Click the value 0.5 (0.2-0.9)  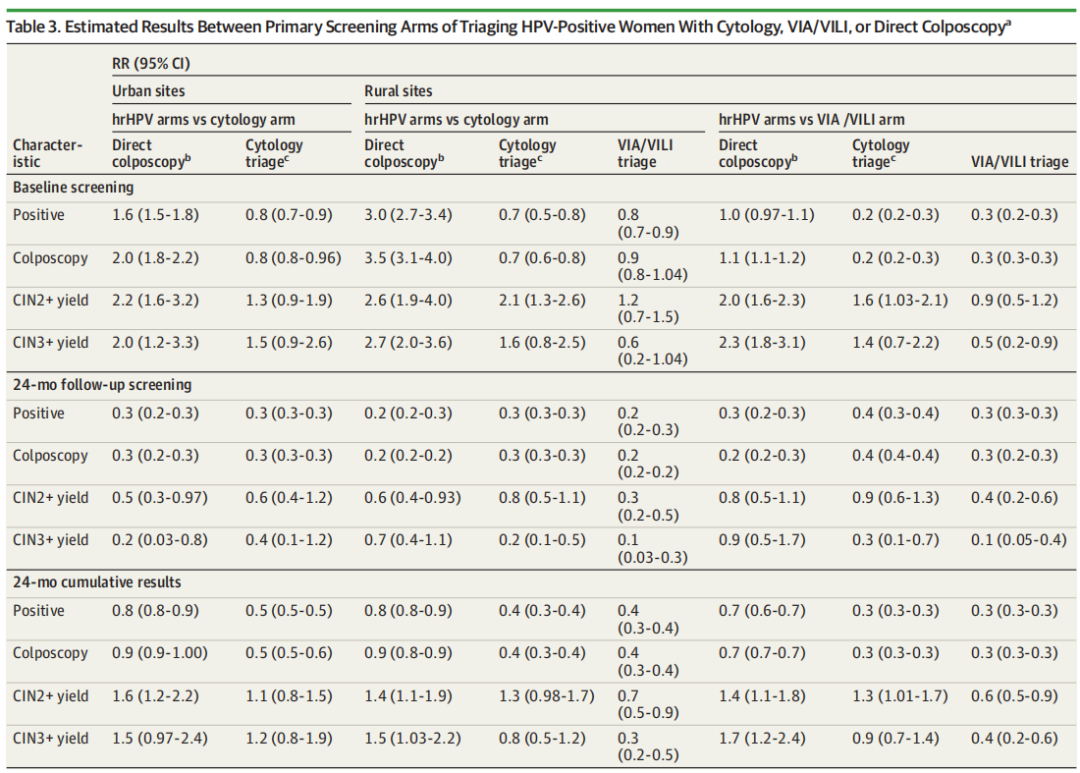(1014, 343)
